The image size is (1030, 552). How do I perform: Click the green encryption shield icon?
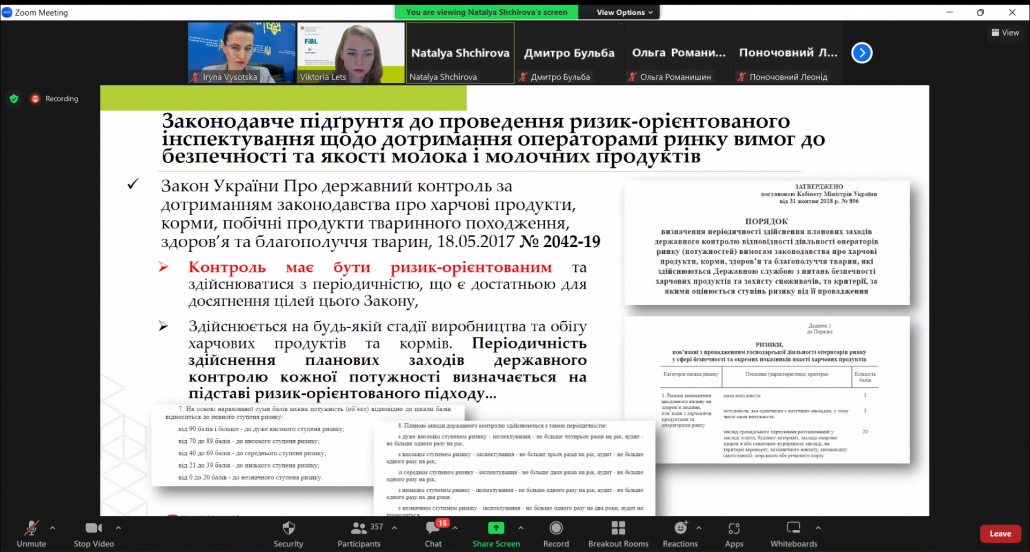click(x=14, y=99)
